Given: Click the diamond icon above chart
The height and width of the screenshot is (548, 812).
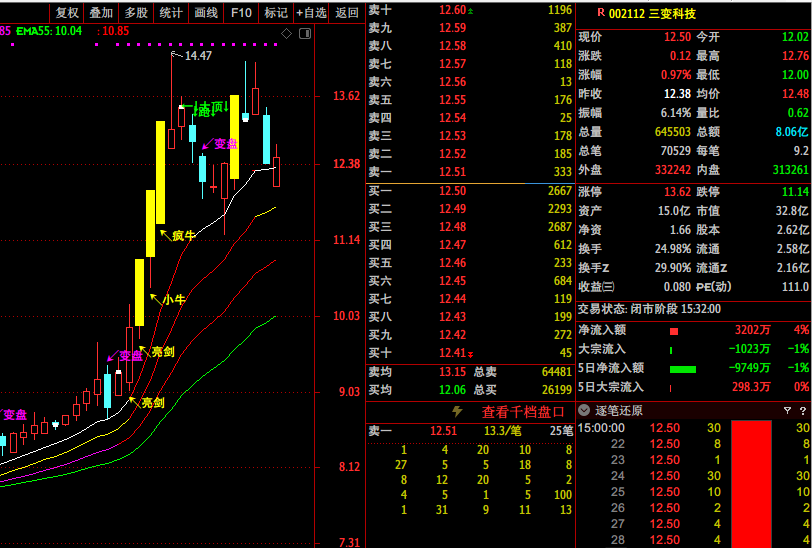Looking at the screenshot, I should (x=286, y=34).
